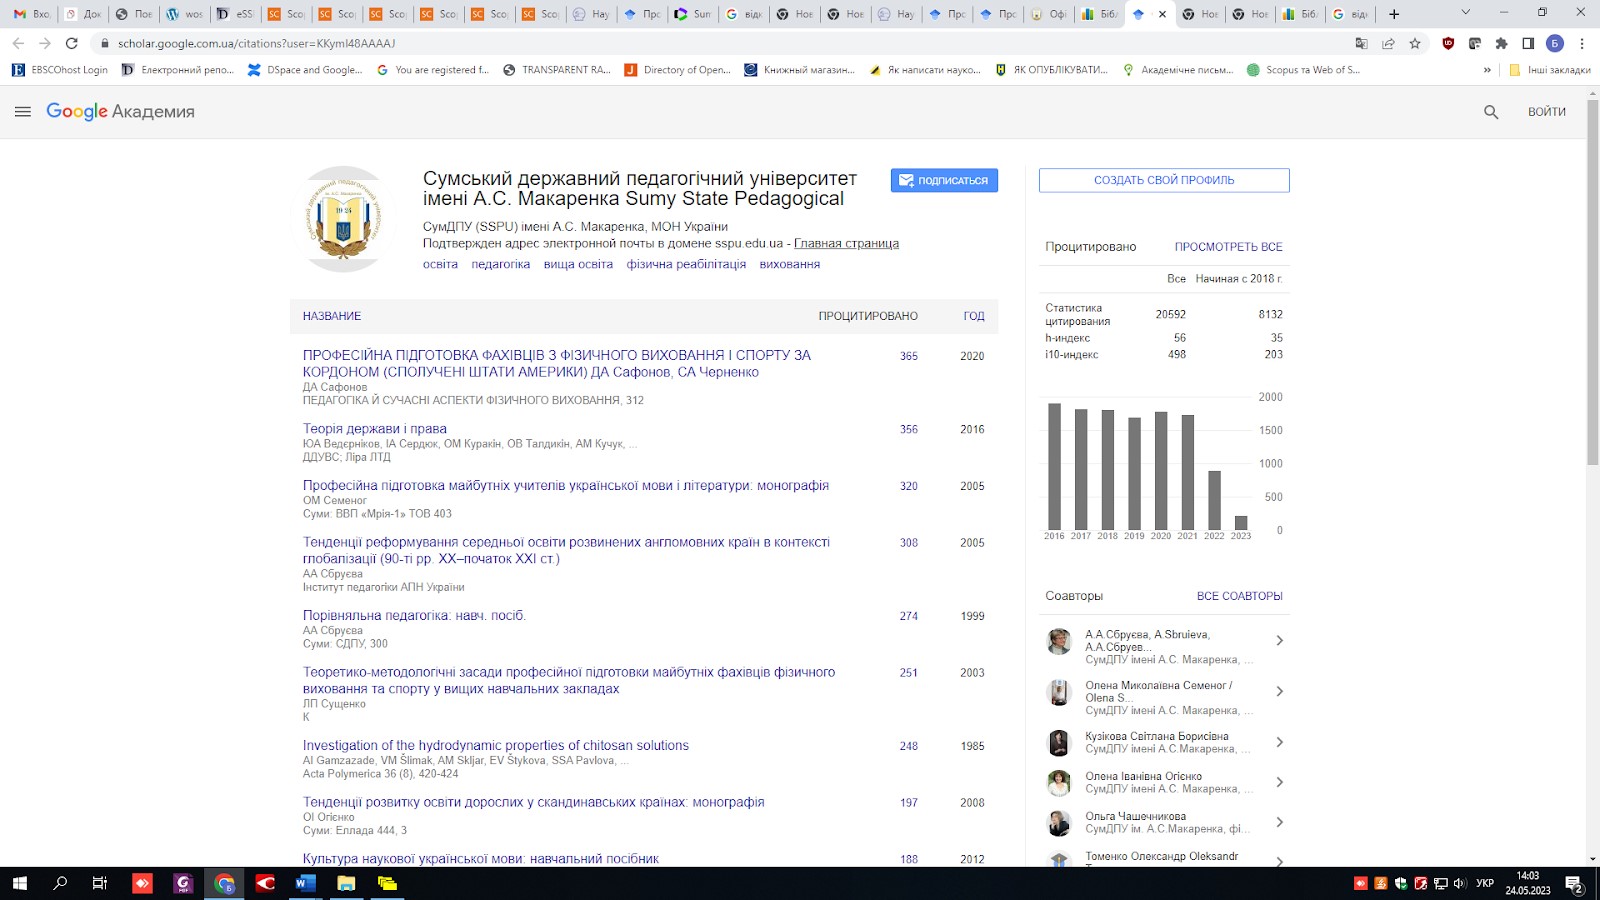This screenshot has height=900, width=1600.
Task: Expand coauthor А.А.Сбруєва chevron
Action: [x=1279, y=641]
